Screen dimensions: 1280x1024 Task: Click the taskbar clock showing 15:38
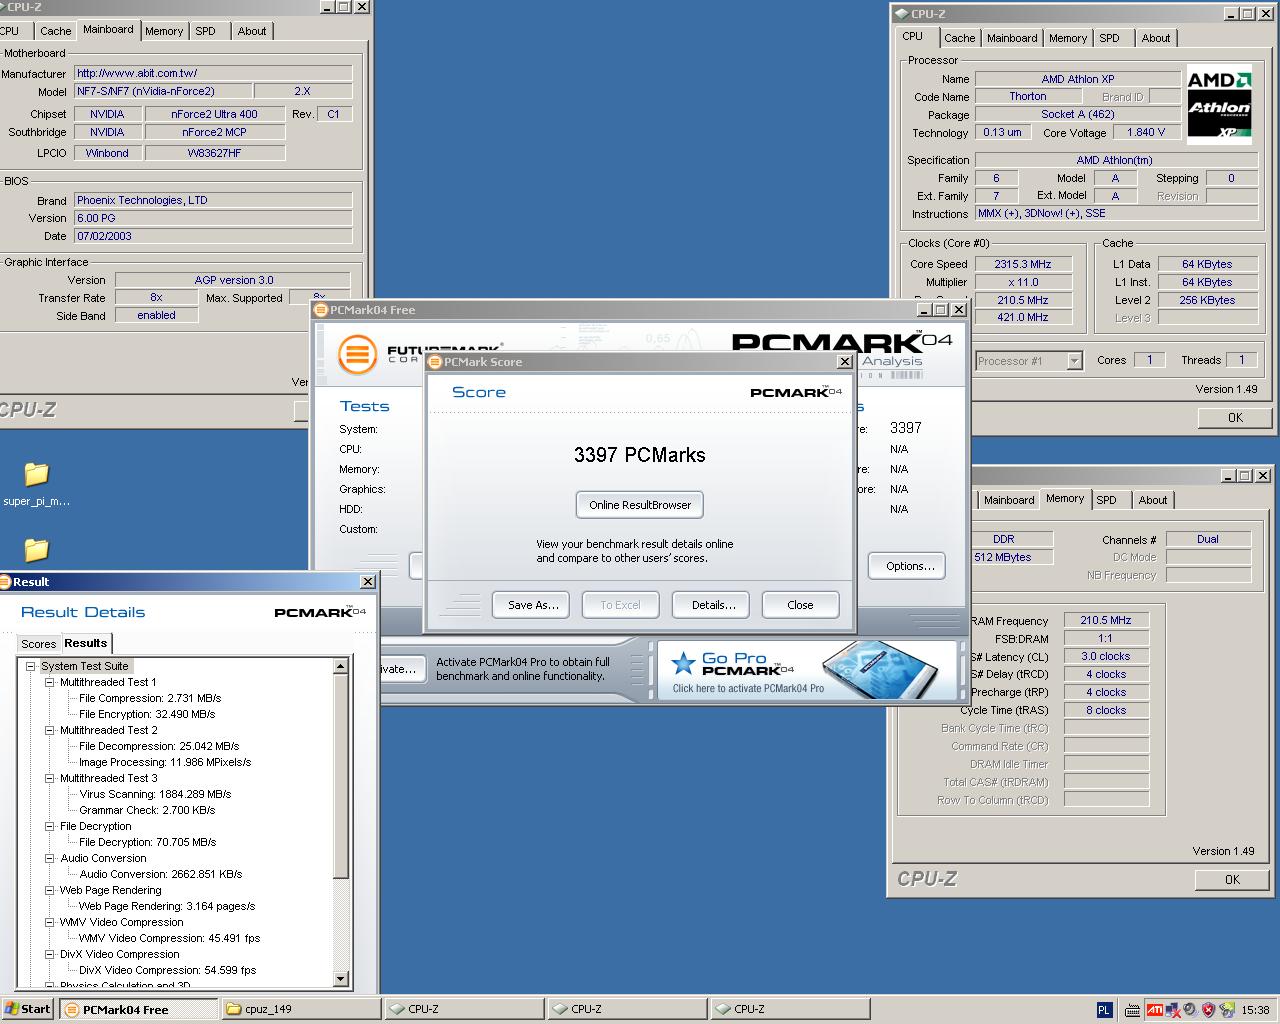[x=1255, y=1010]
